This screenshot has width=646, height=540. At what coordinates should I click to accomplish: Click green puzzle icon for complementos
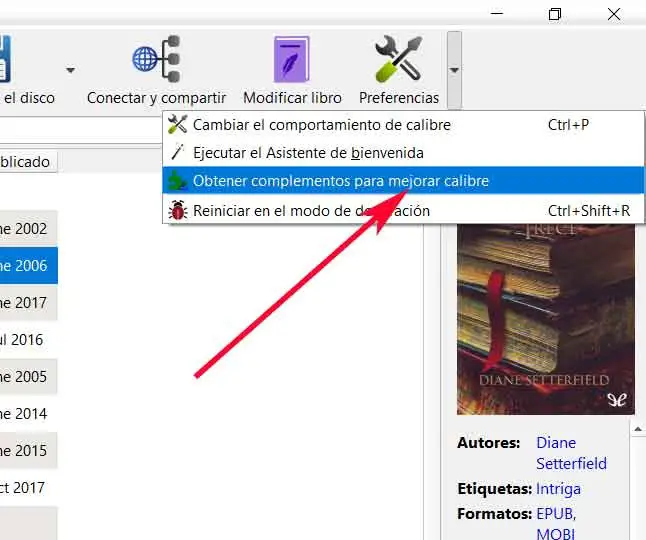[178, 181]
